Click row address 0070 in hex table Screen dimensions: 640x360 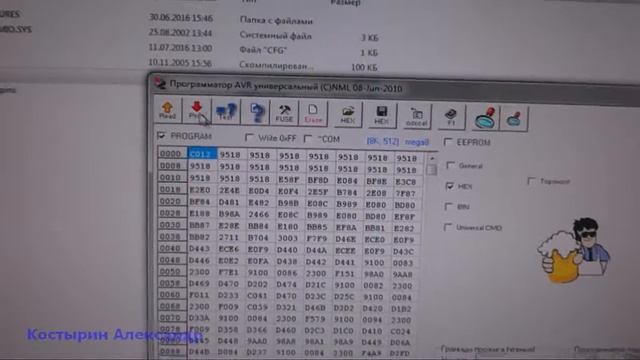pyautogui.click(x=171, y=317)
